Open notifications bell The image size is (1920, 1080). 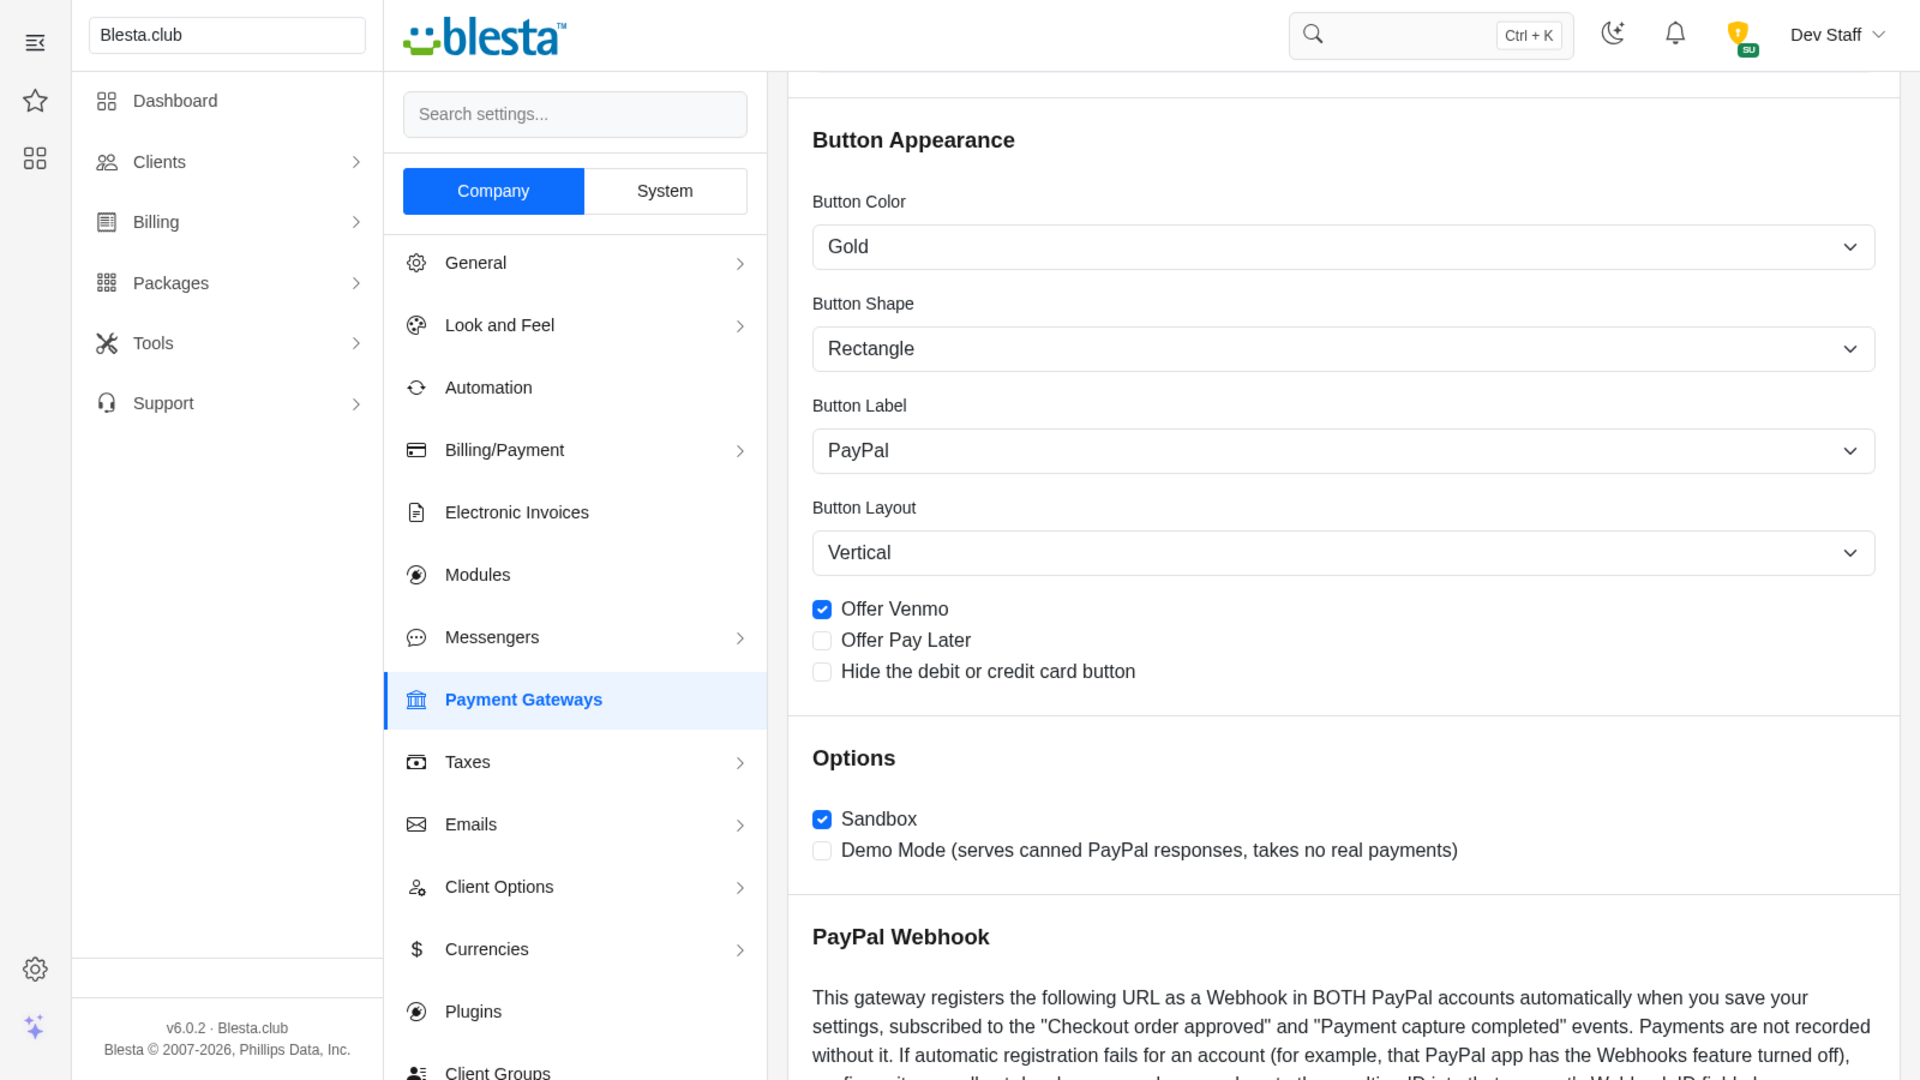[x=1675, y=34]
